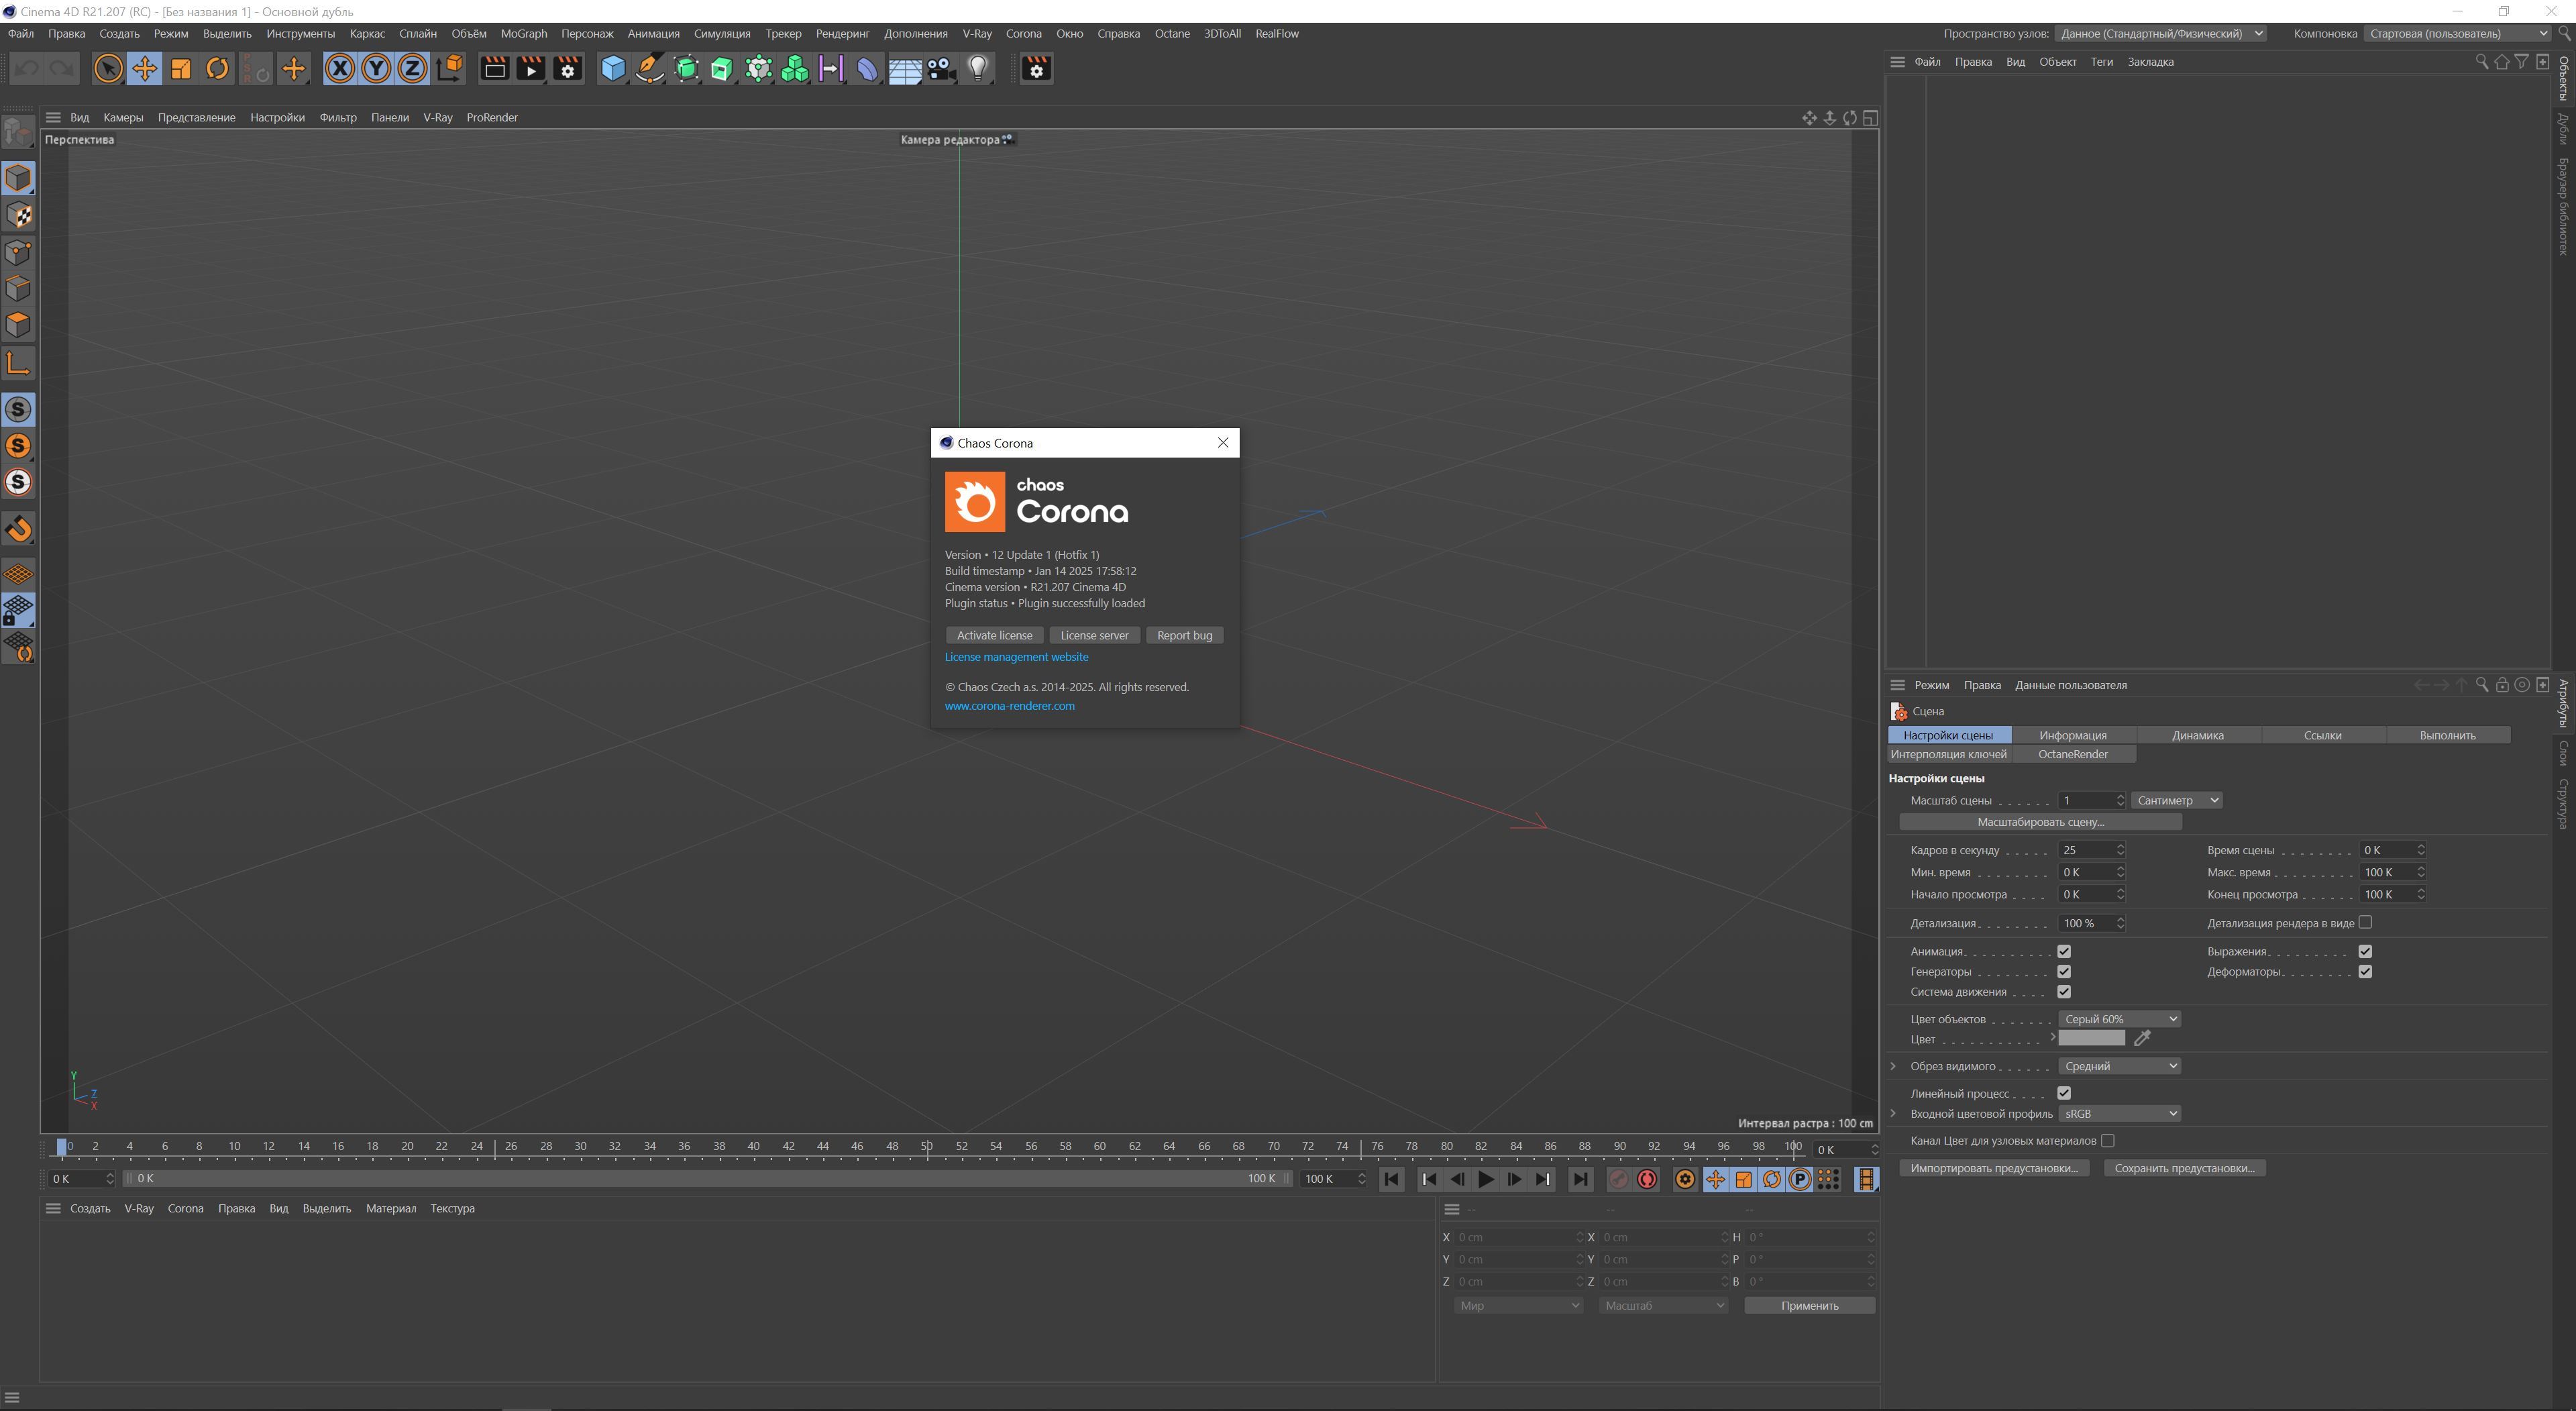Open the Серый 60% object color dropdown
The width and height of the screenshot is (2576, 1411).
(x=2119, y=1019)
